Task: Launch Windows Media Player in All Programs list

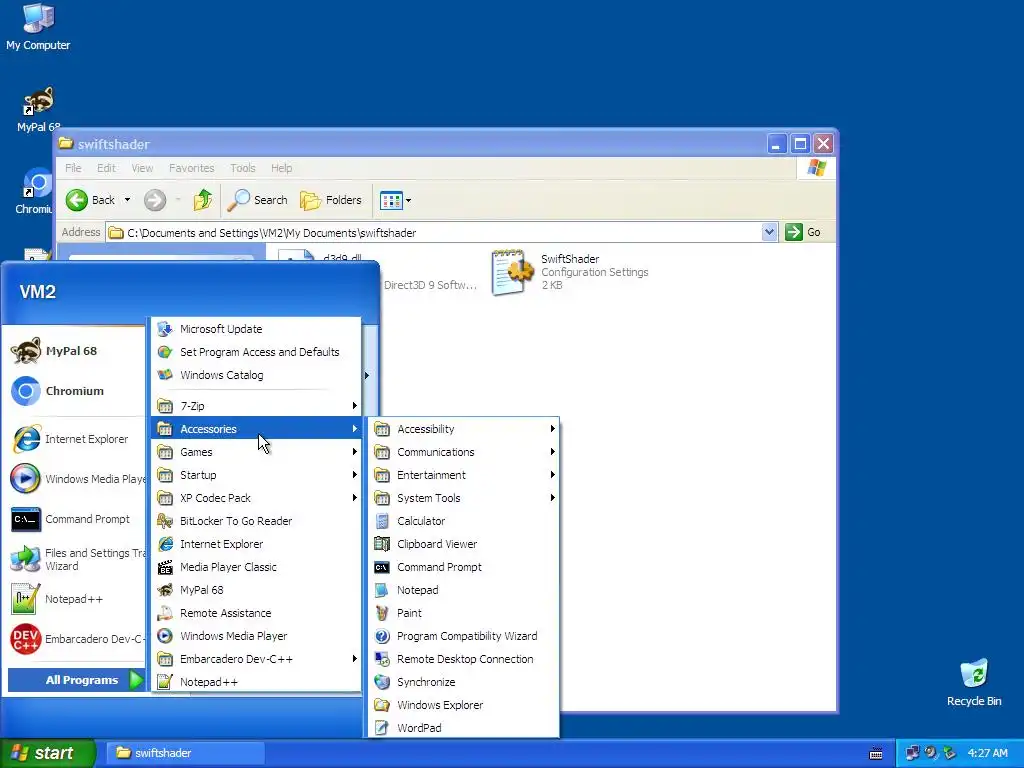Action: 256,636
